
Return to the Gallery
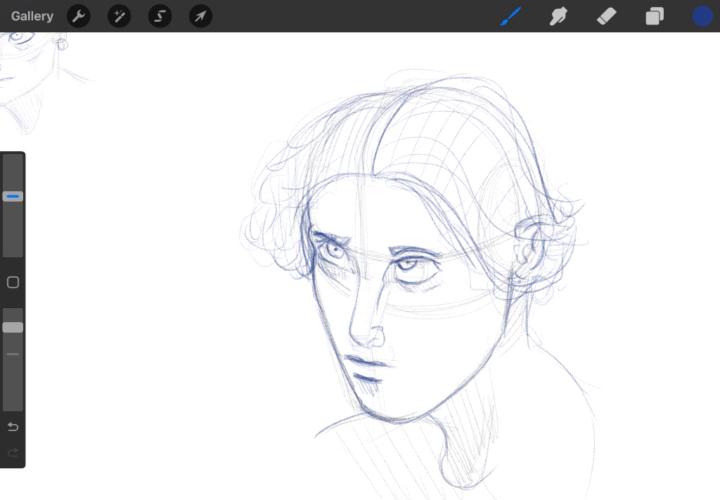(32, 16)
